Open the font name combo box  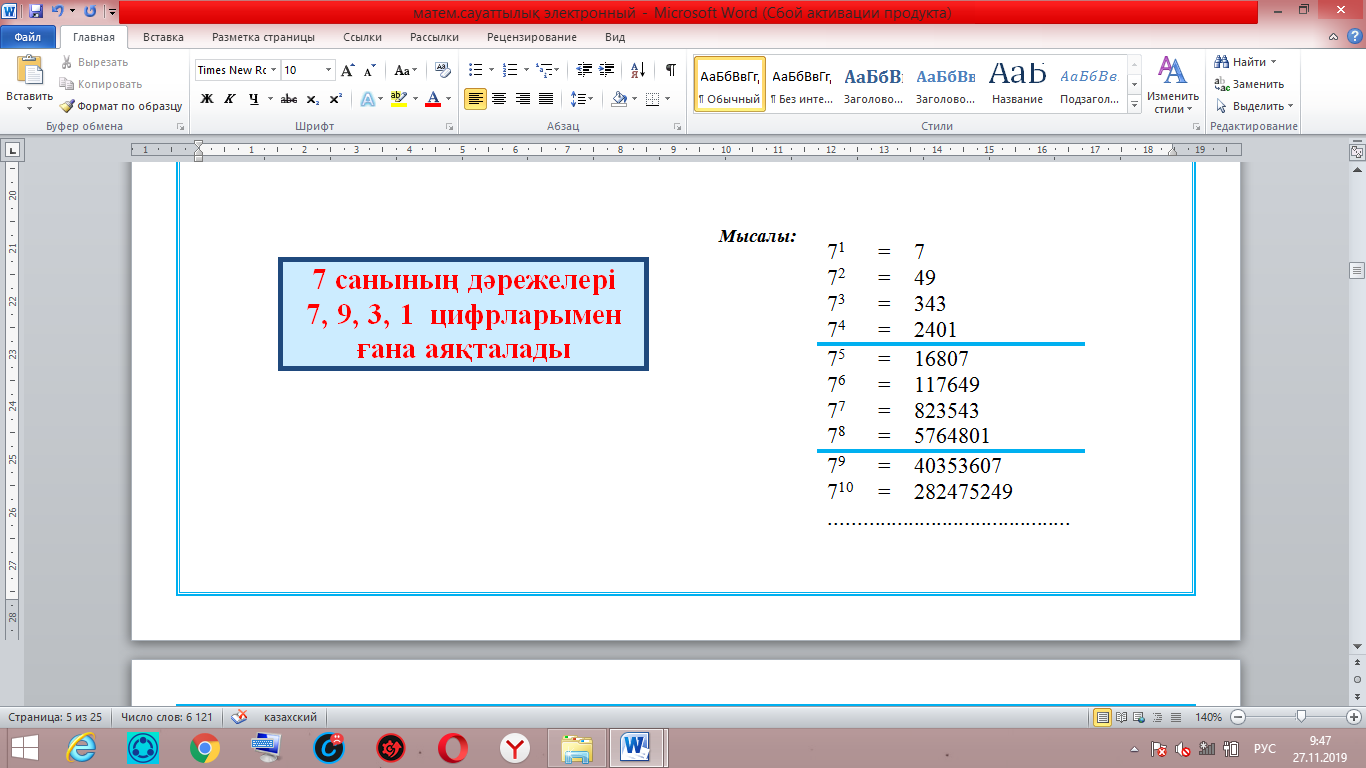237,70
